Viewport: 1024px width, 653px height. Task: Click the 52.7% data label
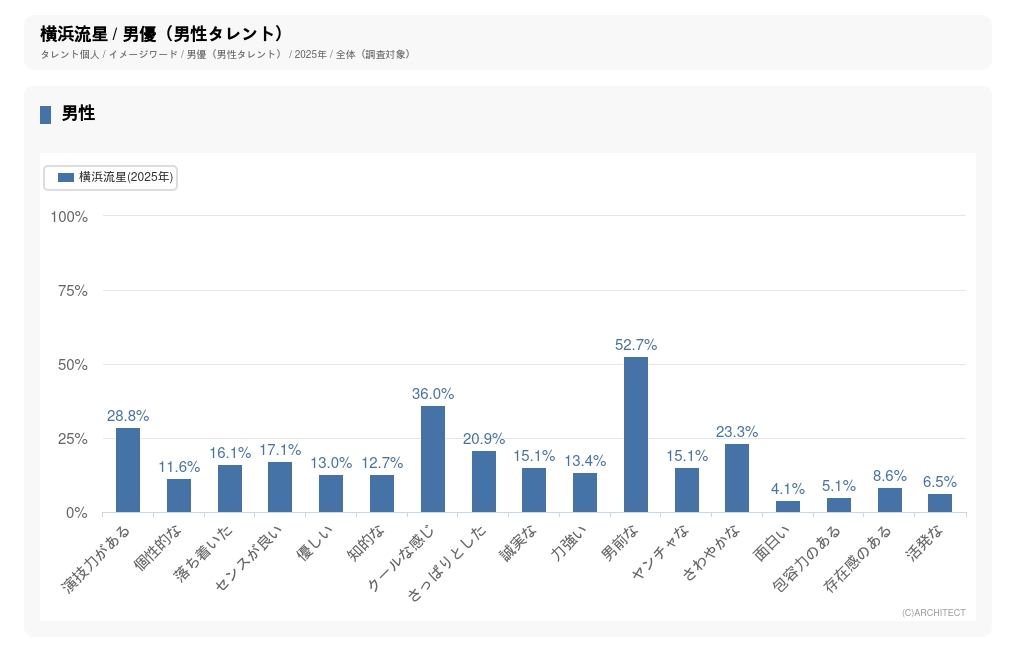[x=636, y=345]
